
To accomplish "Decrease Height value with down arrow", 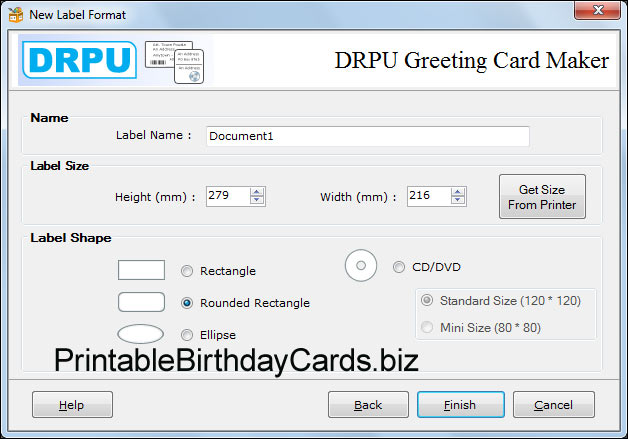I will [257, 200].
